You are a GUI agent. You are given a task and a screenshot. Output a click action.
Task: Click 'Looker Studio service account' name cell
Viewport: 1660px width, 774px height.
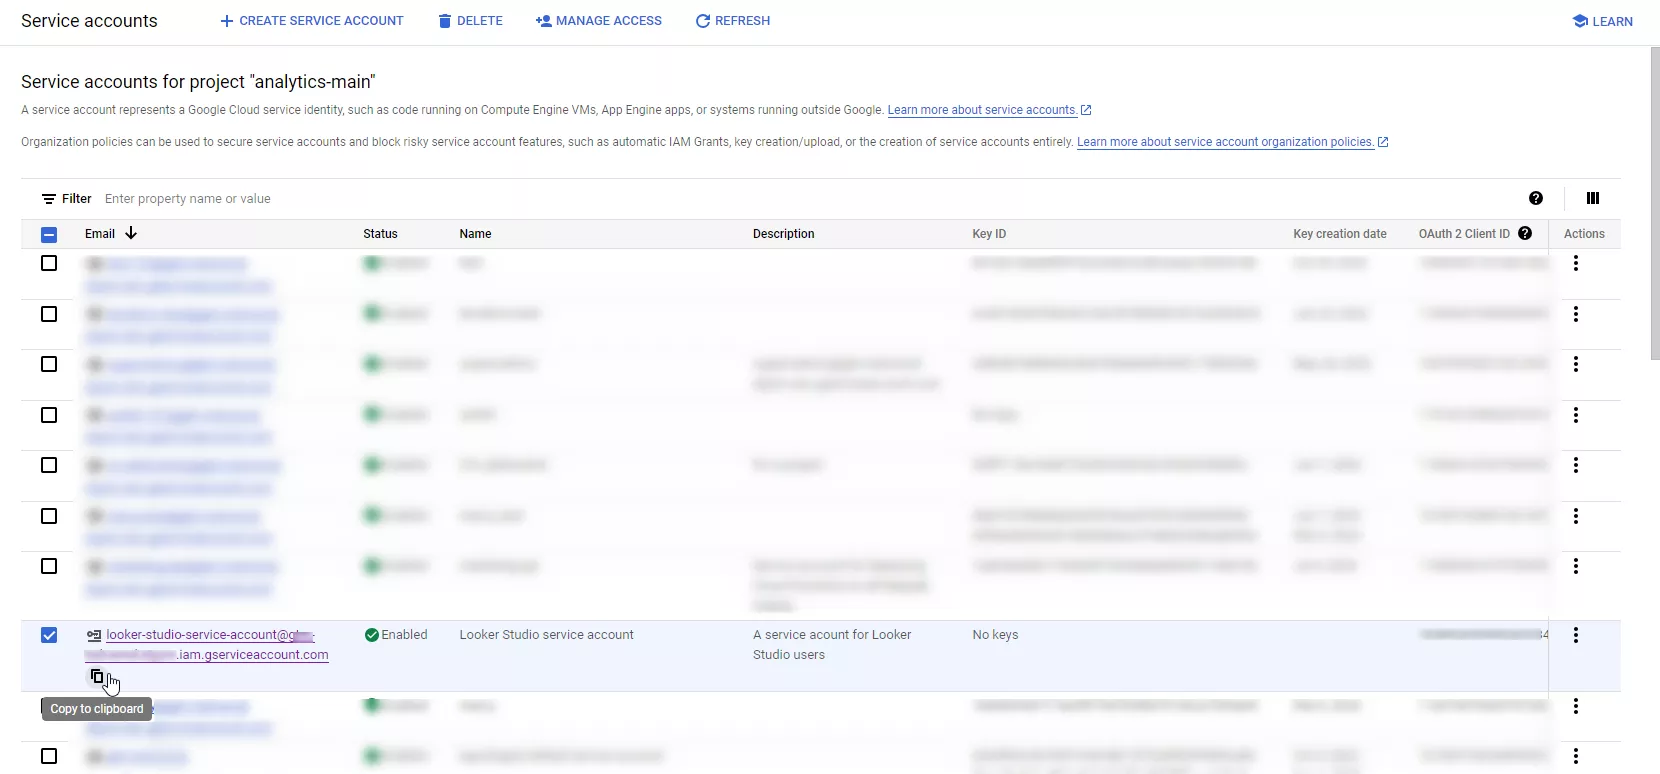546,635
